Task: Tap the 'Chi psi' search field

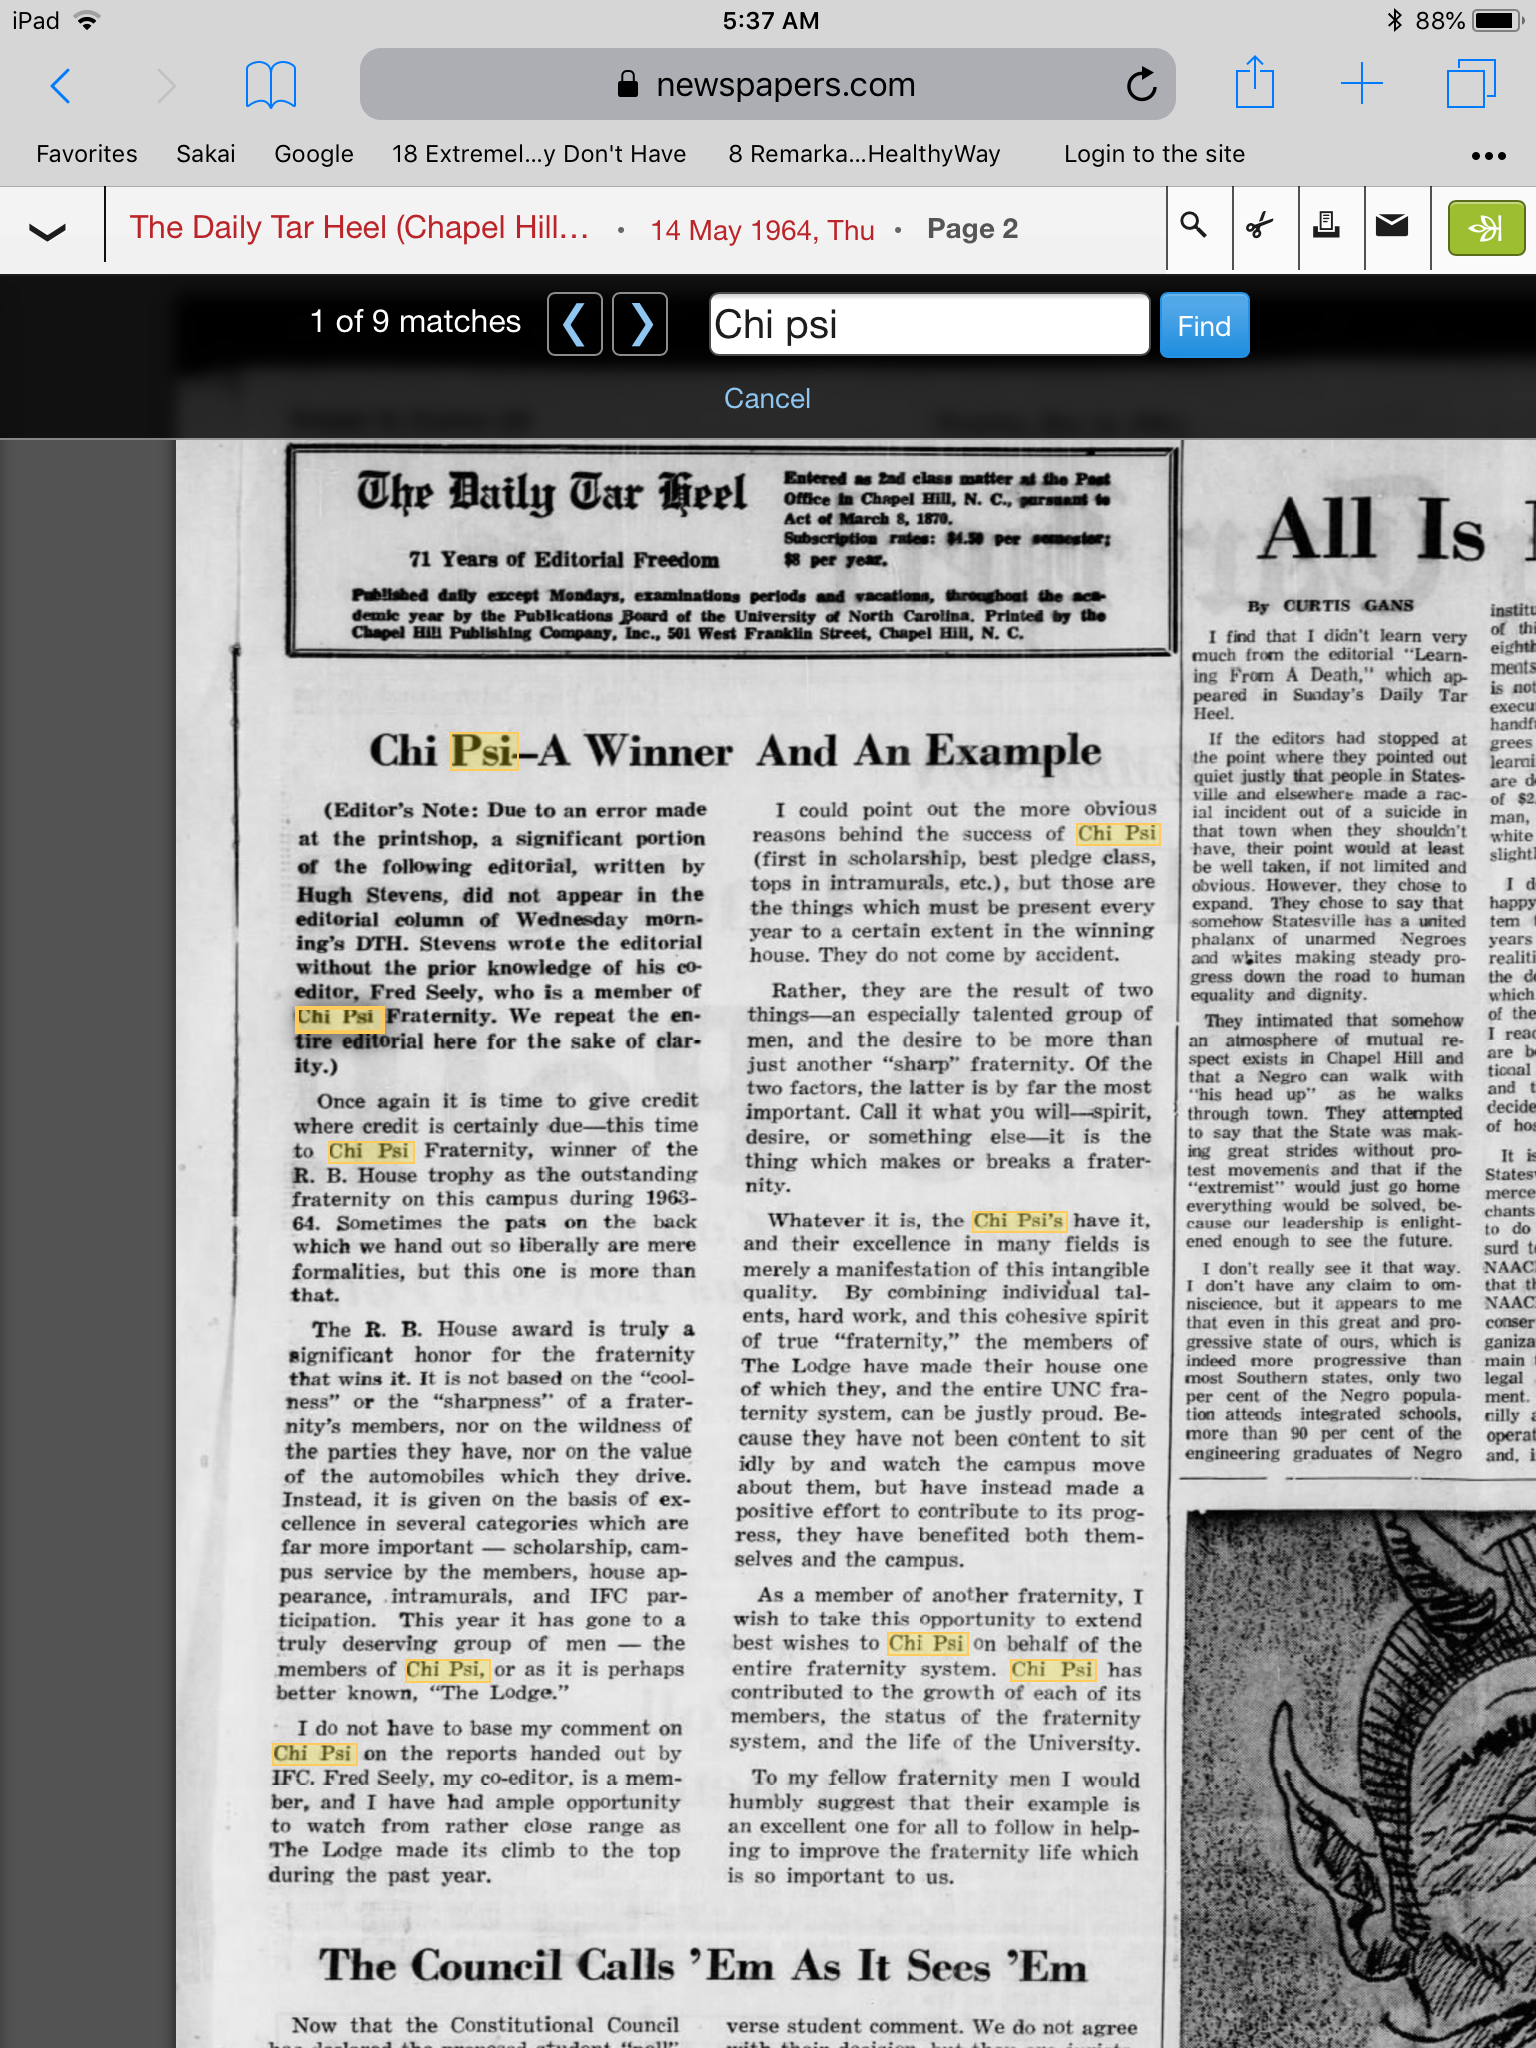Action: 929,324
